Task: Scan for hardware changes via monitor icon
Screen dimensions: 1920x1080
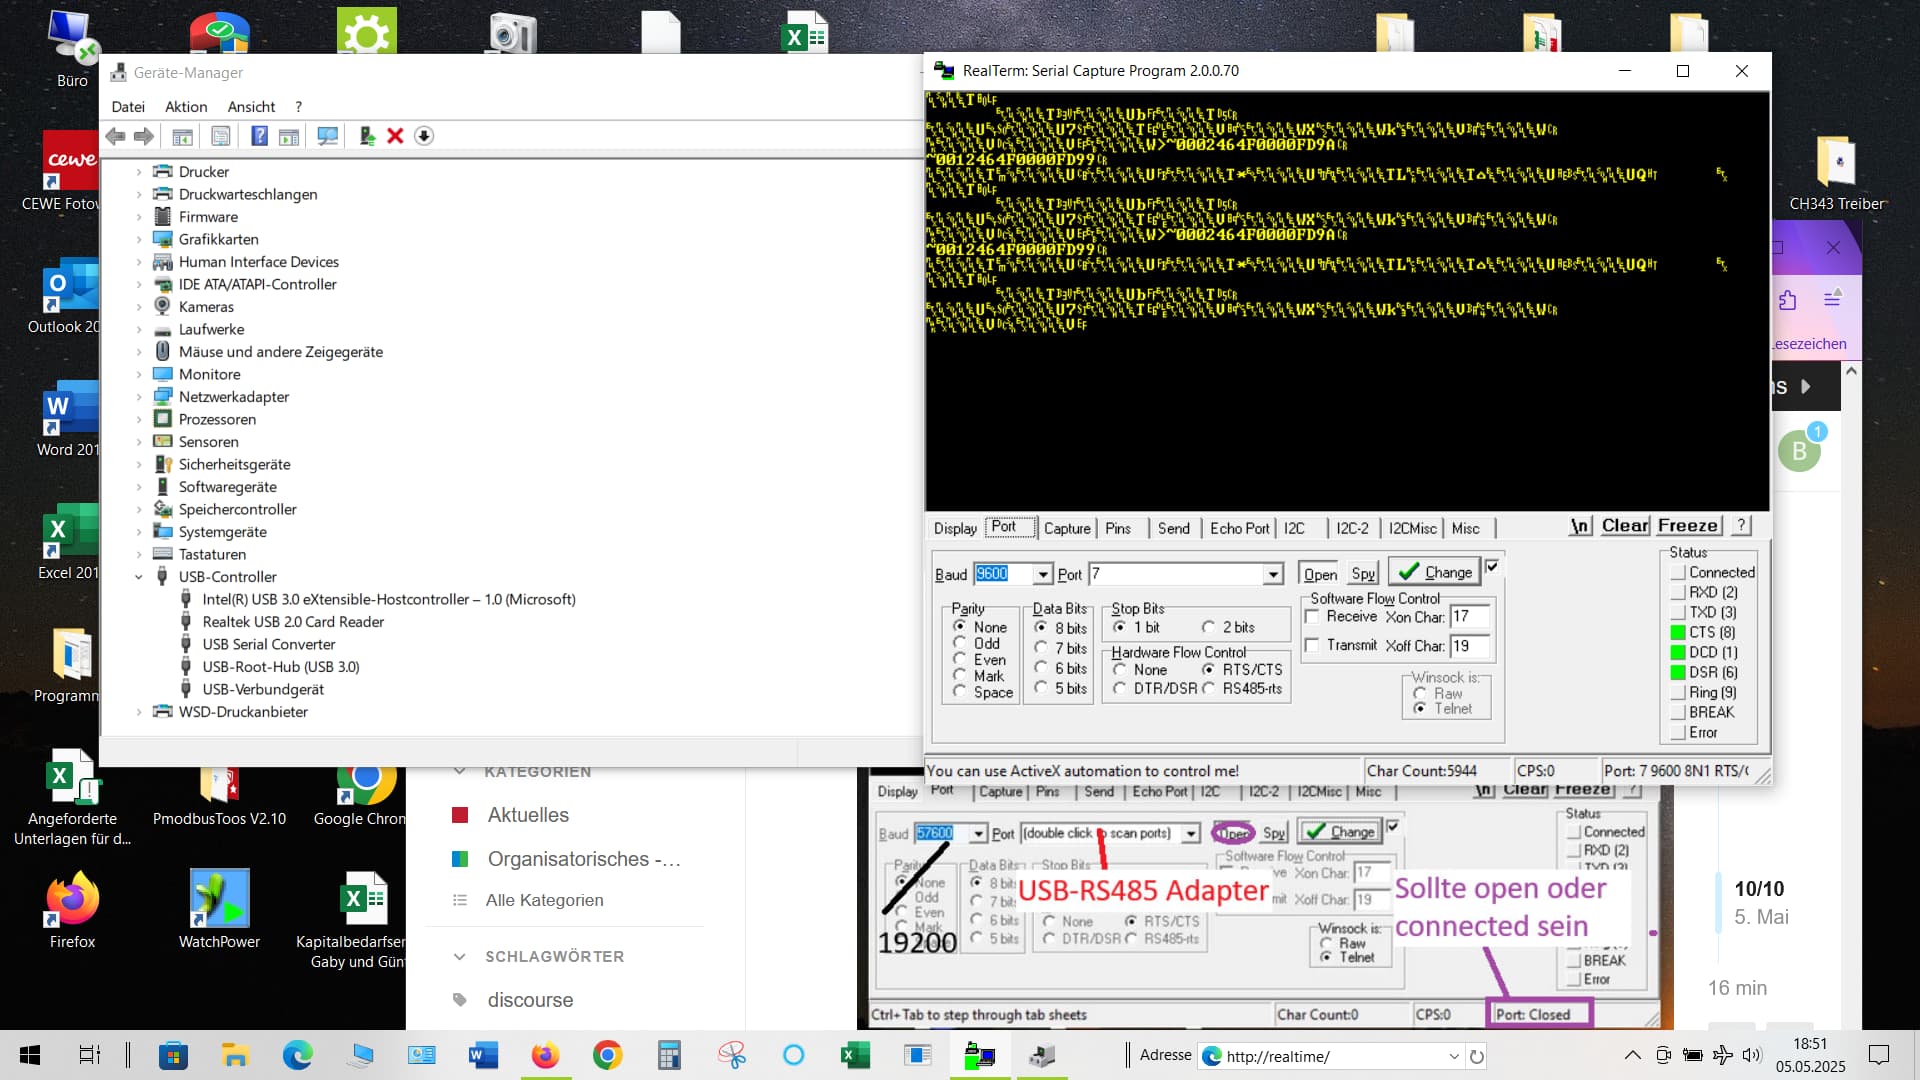Action: click(x=327, y=136)
